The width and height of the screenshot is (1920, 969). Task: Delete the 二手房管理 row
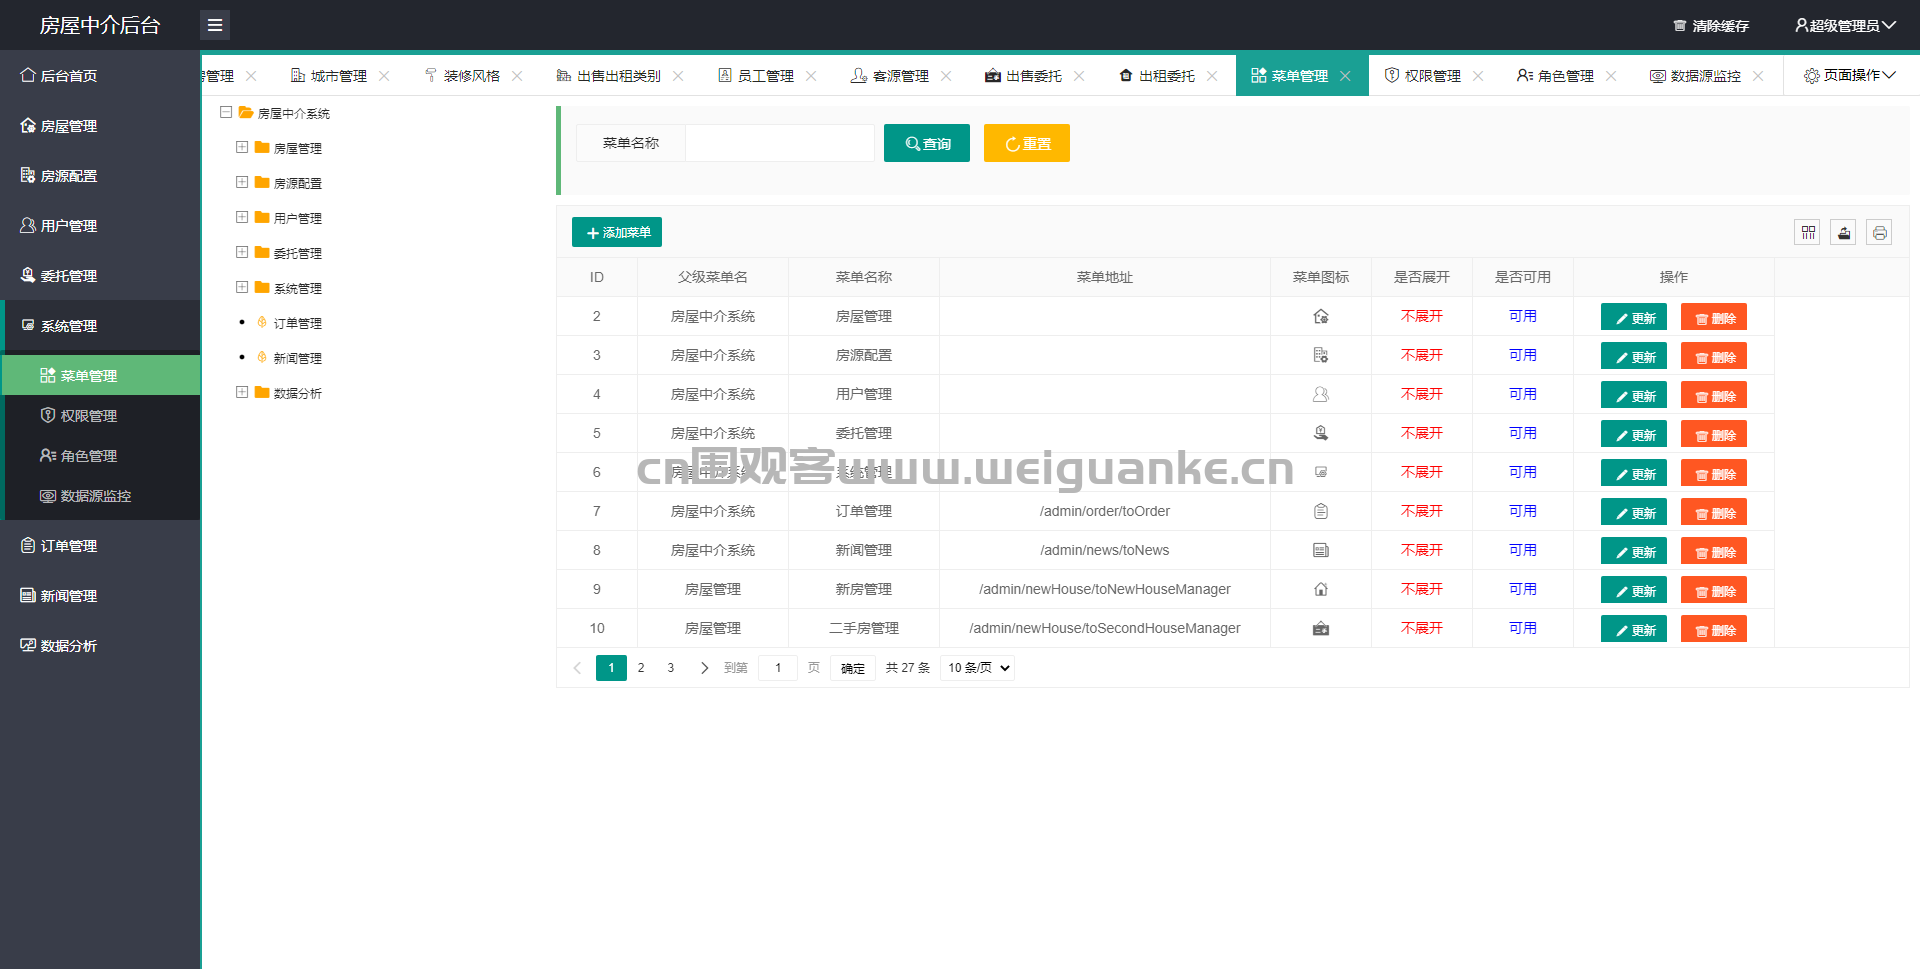click(x=1714, y=629)
